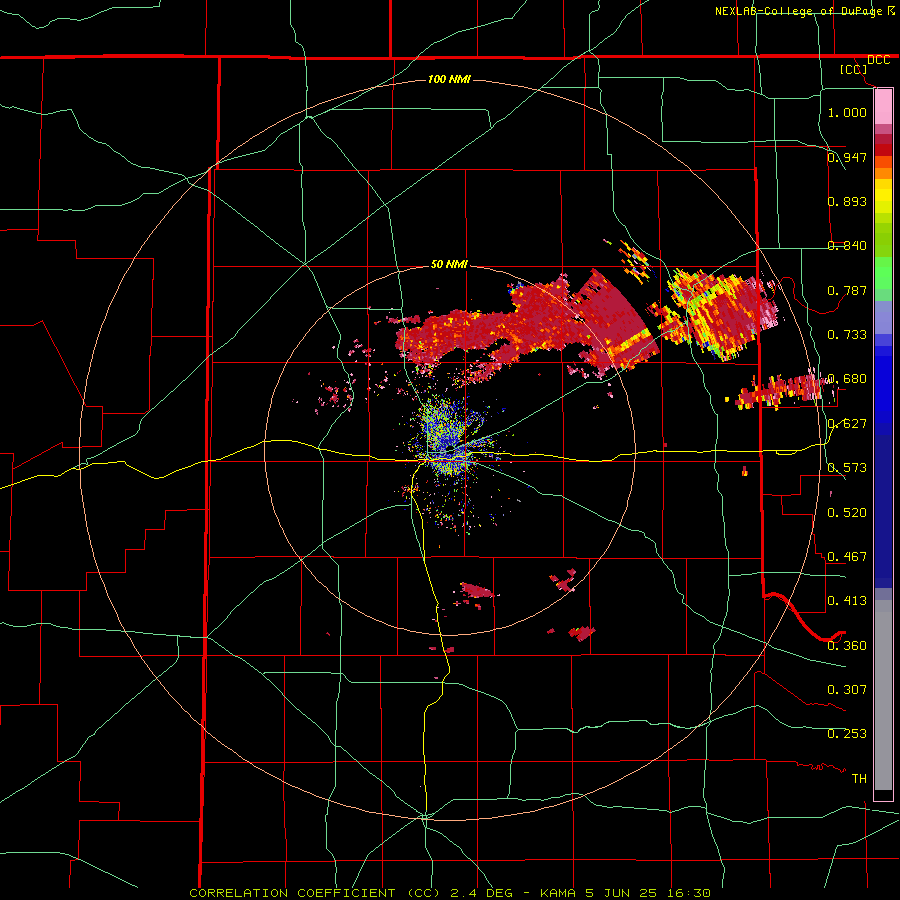The height and width of the screenshot is (900, 900).
Task: Click the 0.307 legend value
Action: point(847,690)
